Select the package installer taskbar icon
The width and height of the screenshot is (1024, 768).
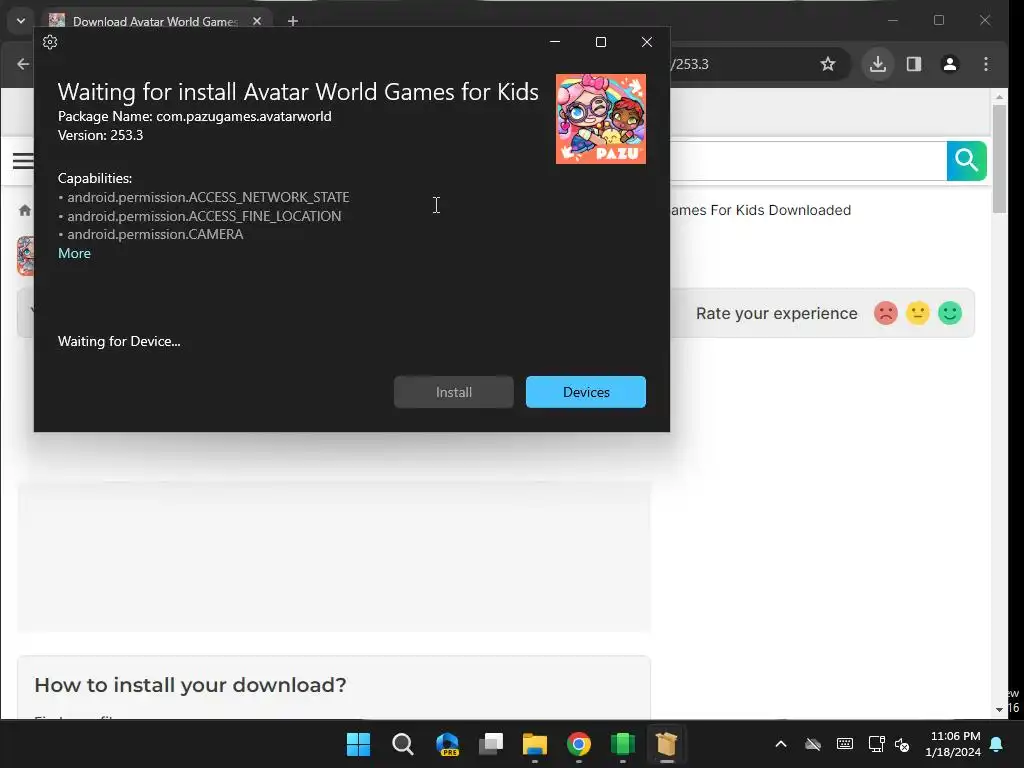pyautogui.click(x=667, y=744)
